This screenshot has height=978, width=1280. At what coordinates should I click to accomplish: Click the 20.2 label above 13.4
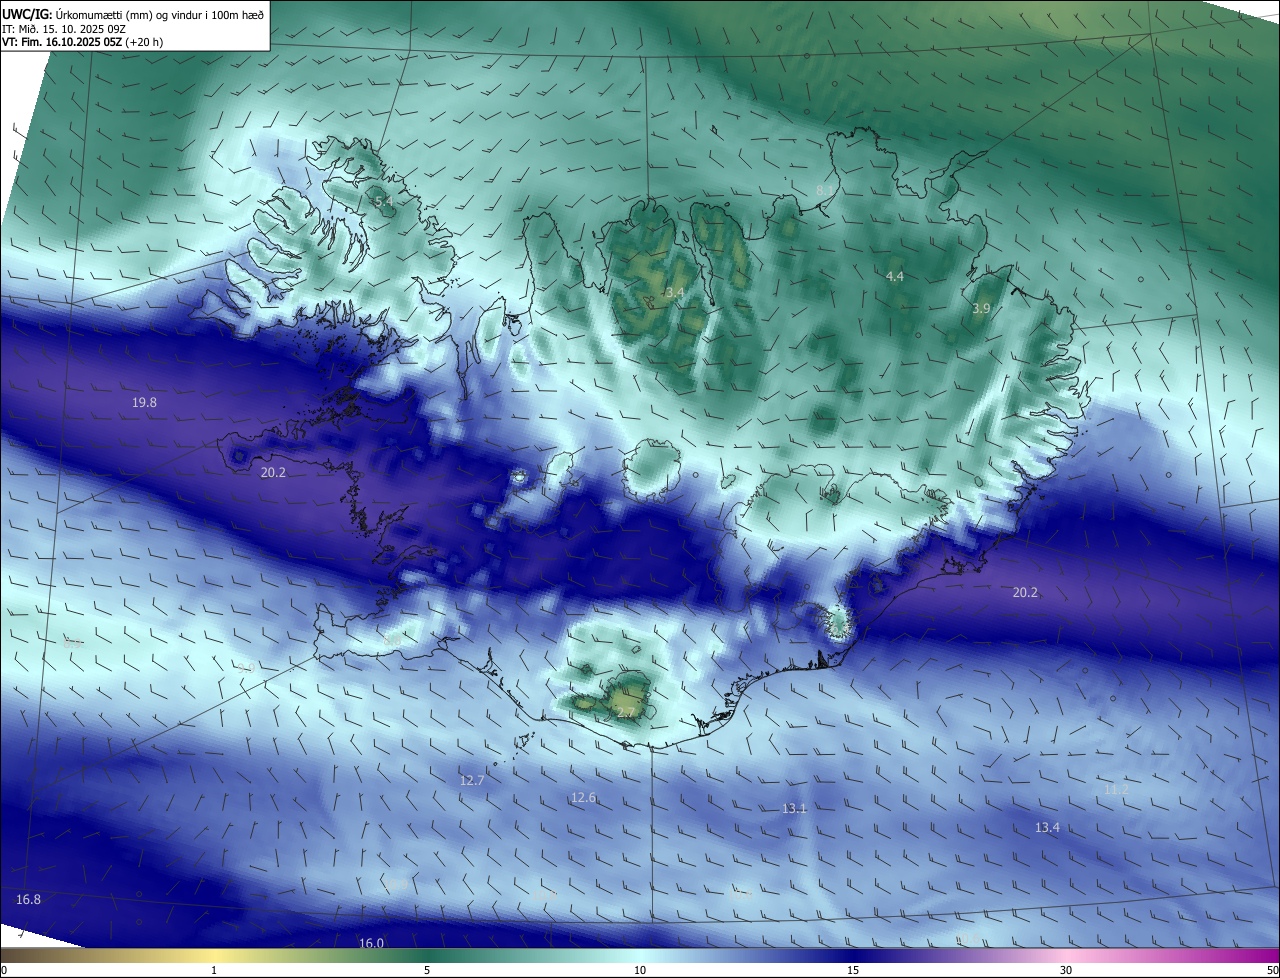point(1025,593)
